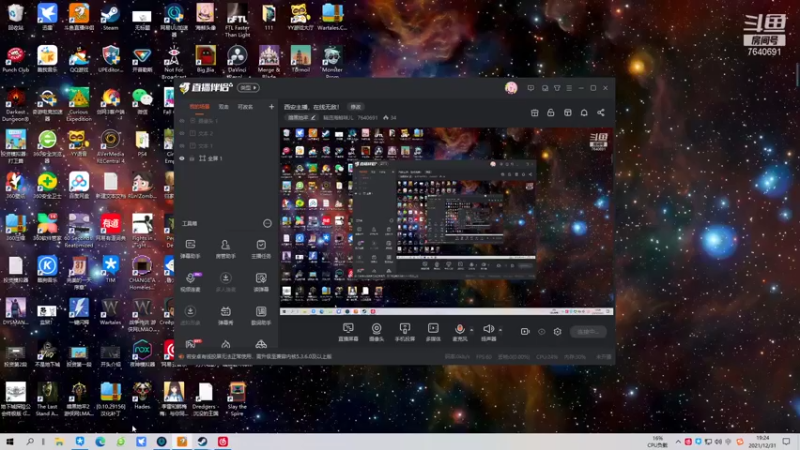Open the hamburger main menu in title bar
The height and width of the screenshot is (450, 800).
coord(569,88)
